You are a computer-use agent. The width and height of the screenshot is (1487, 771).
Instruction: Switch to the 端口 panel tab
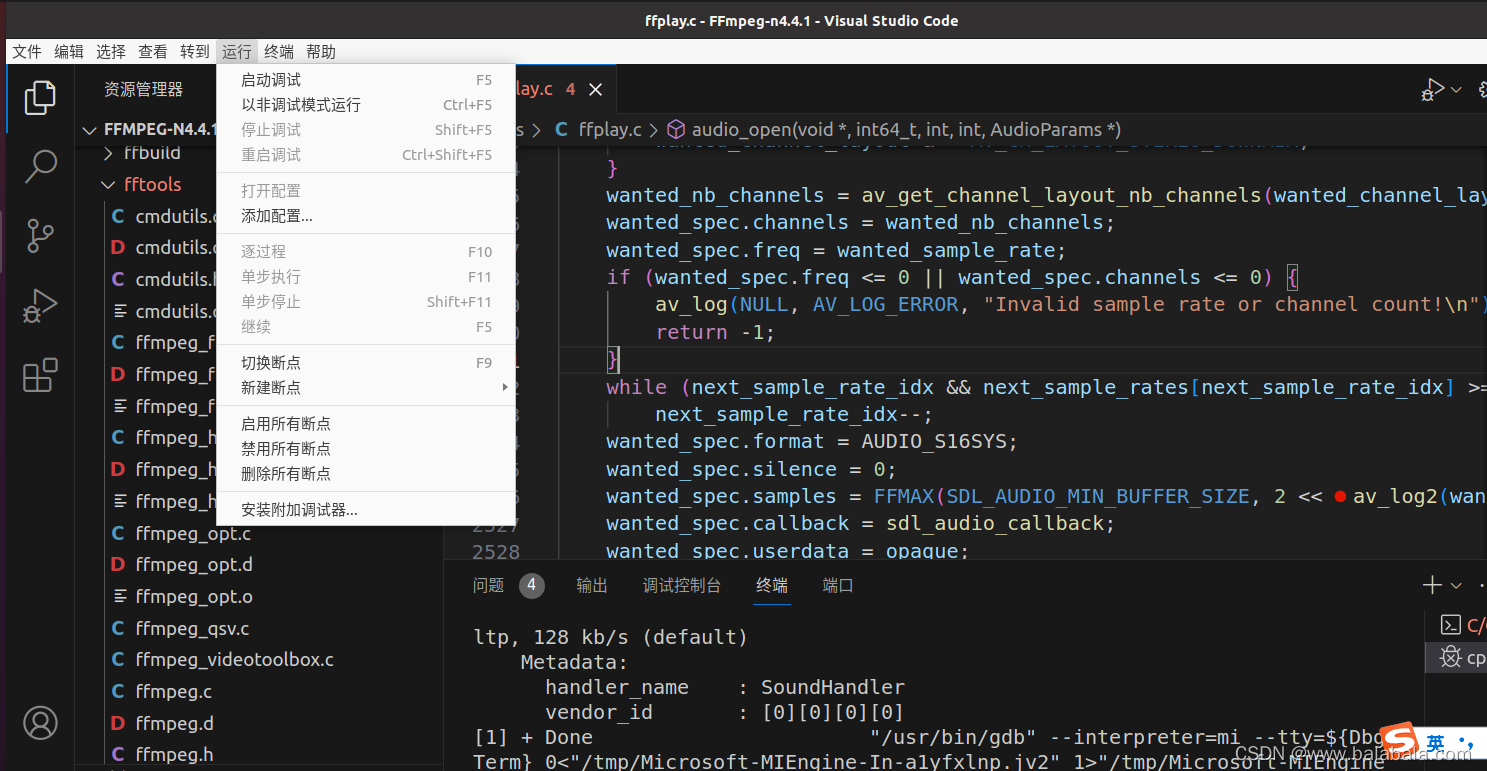[838, 585]
